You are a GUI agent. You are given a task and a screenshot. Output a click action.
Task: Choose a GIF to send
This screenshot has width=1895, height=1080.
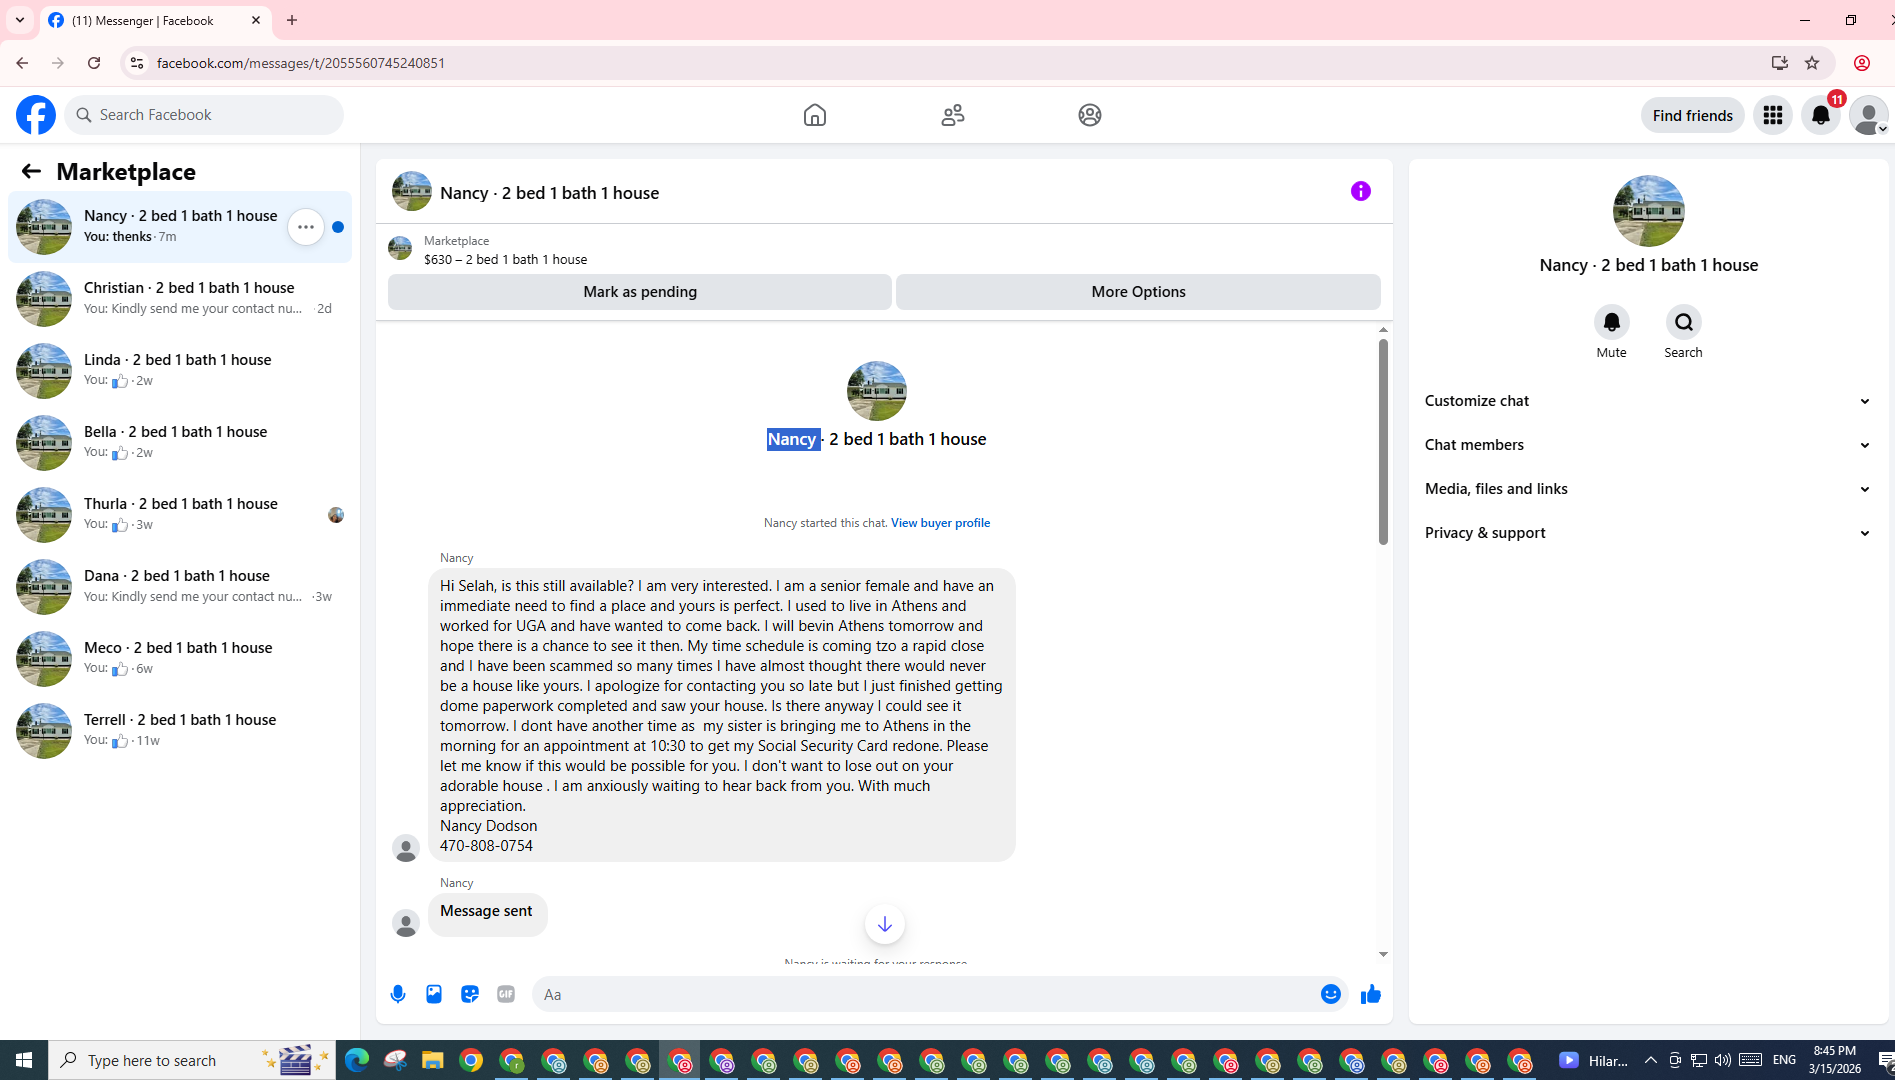point(506,994)
